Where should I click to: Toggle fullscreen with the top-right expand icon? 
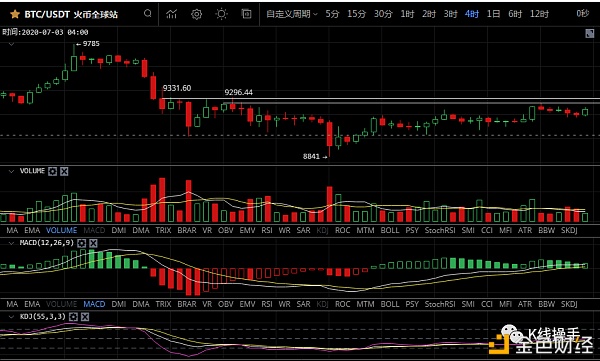click(x=590, y=34)
